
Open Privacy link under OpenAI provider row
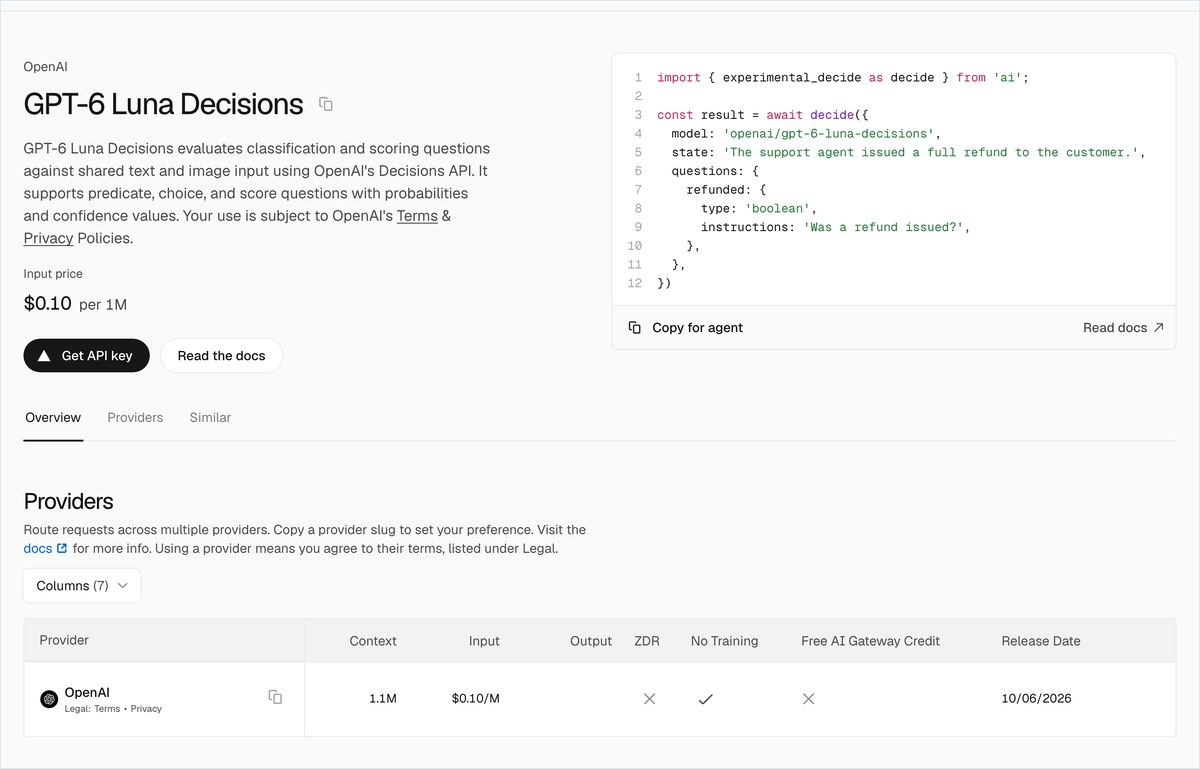pos(146,709)
